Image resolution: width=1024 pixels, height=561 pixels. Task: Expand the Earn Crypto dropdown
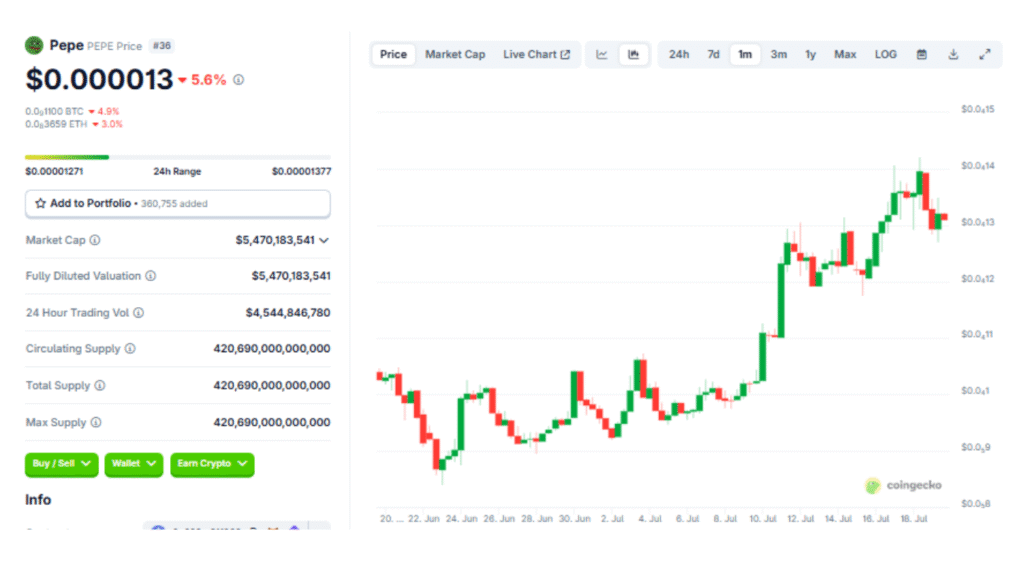coord(212,464)
